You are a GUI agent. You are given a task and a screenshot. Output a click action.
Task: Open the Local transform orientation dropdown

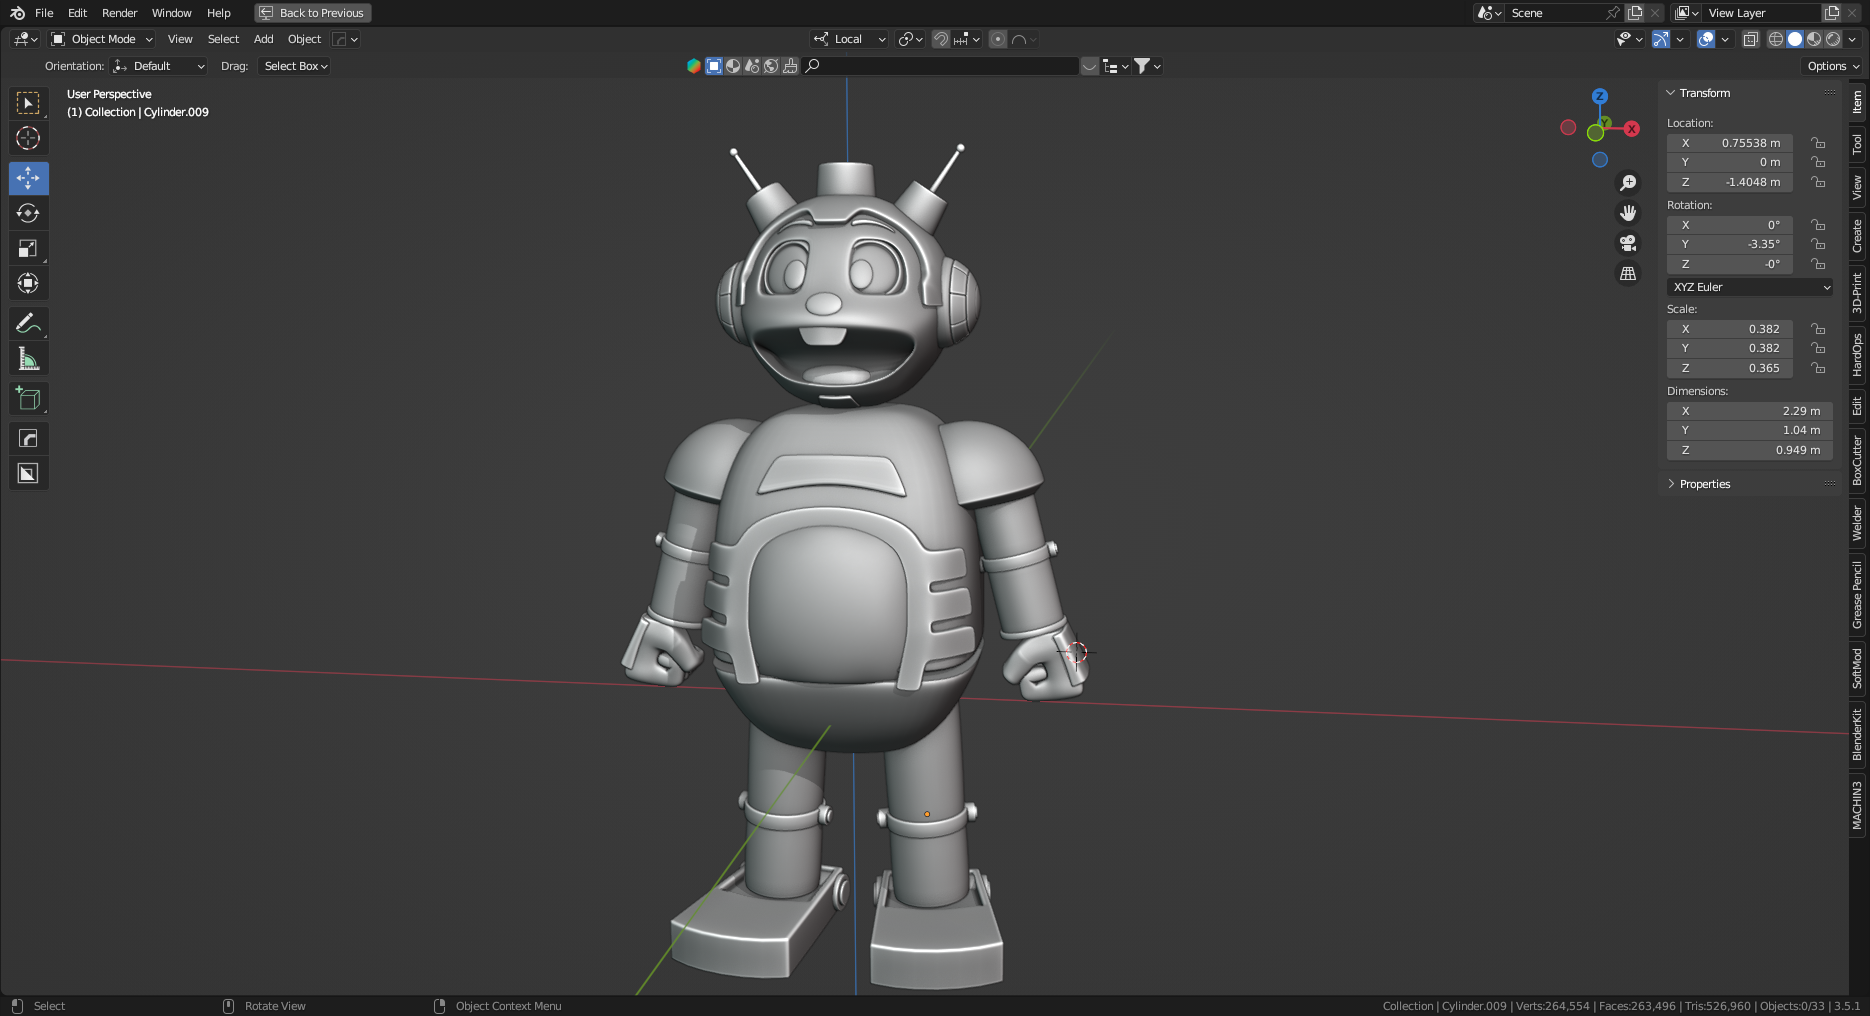tap(850, 39)
